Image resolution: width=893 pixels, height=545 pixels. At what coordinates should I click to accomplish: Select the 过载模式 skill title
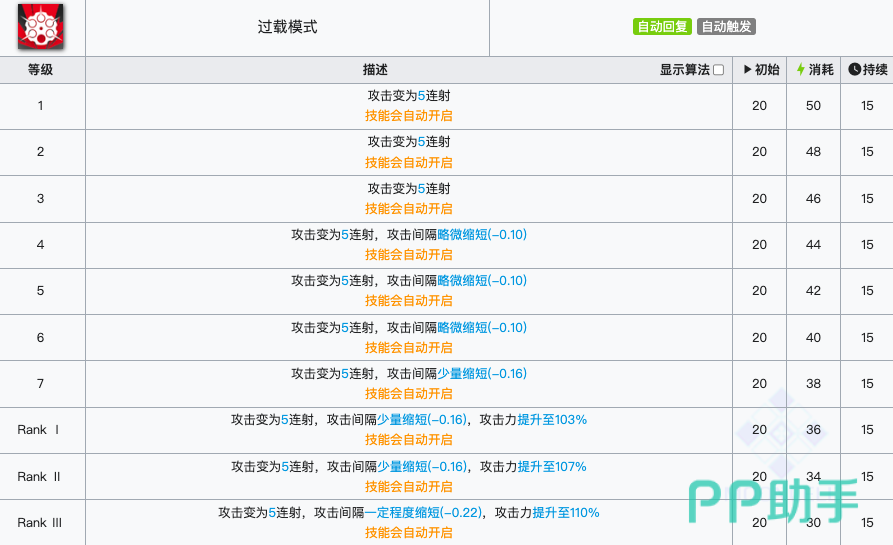click(x=287, y=27)
